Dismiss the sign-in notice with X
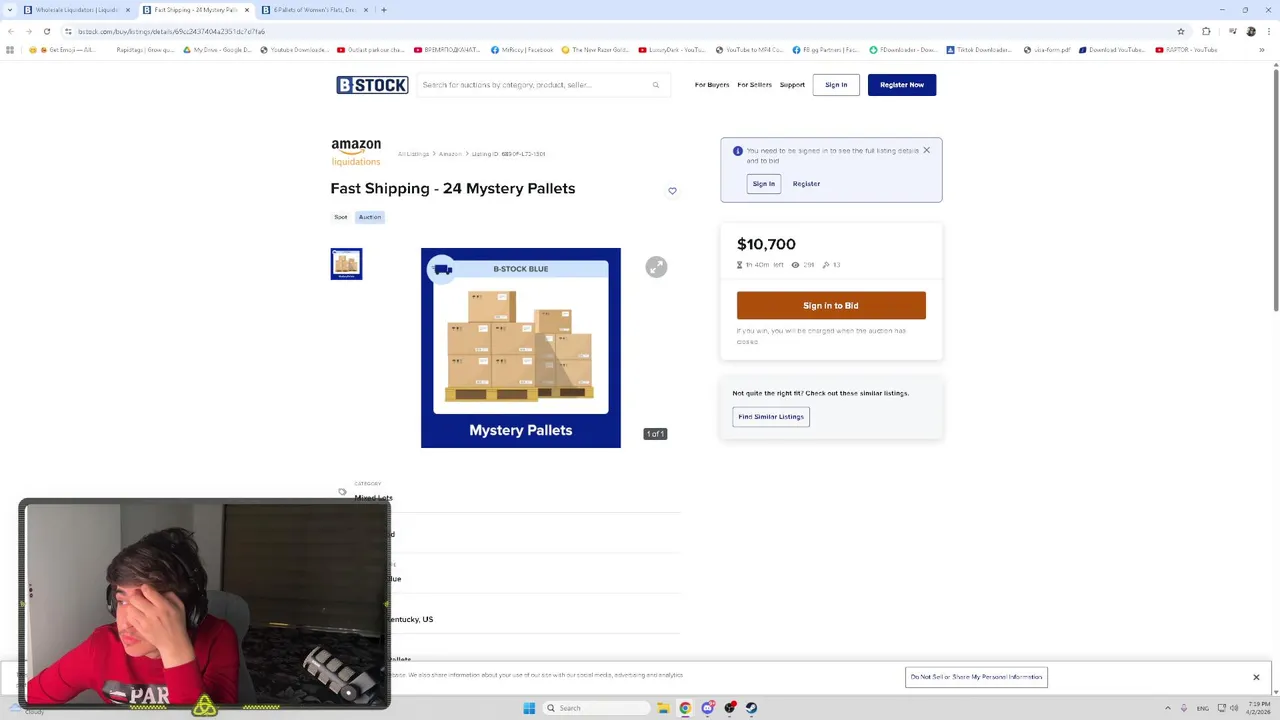Screen dimensions: 1280x720 pos(926,150)
